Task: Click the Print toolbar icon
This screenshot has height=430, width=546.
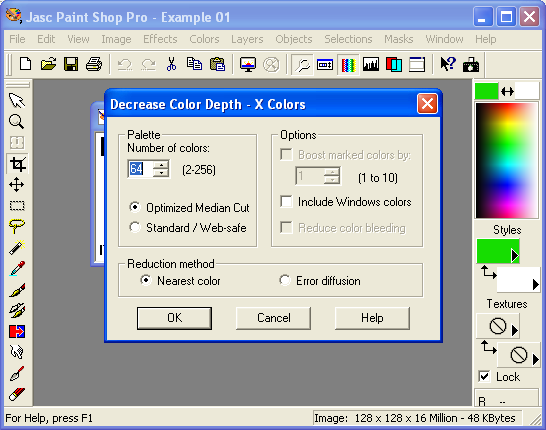Action: [94, 64]
